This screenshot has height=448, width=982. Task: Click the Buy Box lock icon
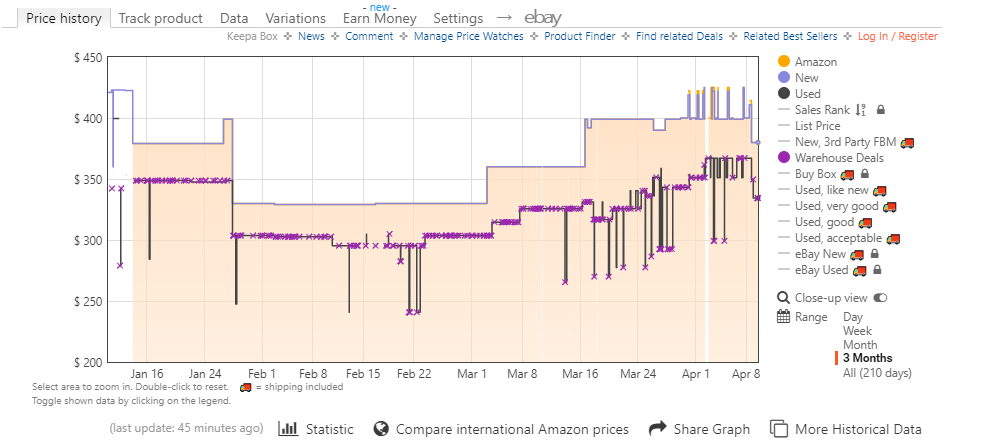click(x=866, y=174)
